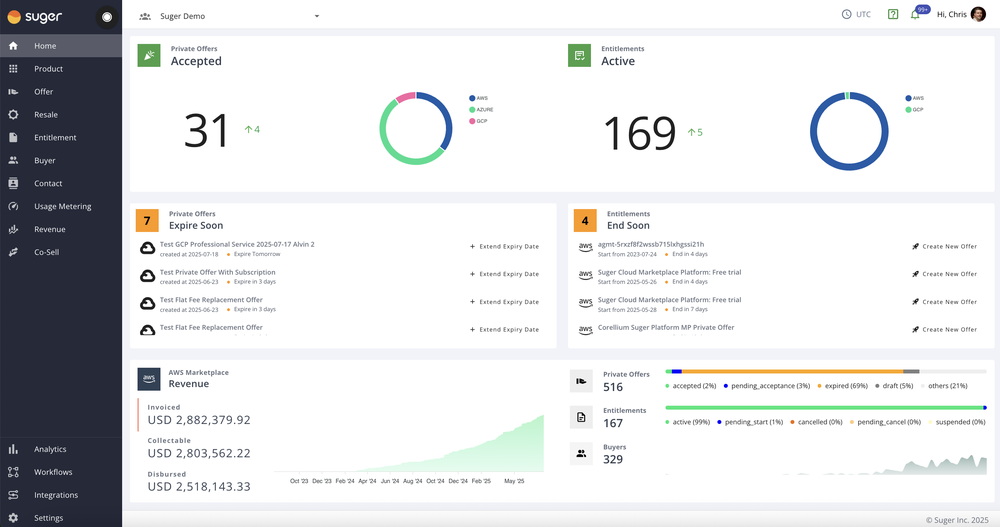Screen dimensions: 1000x527
Task: Click the Workflows icon
Action: click(13, 472)
